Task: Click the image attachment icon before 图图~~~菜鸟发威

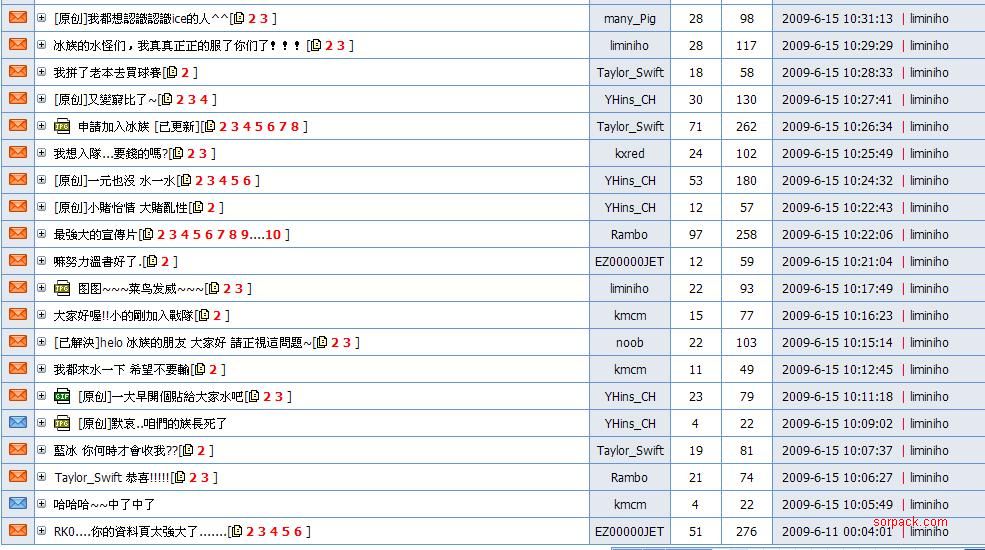Action: [x=62, y=288]
